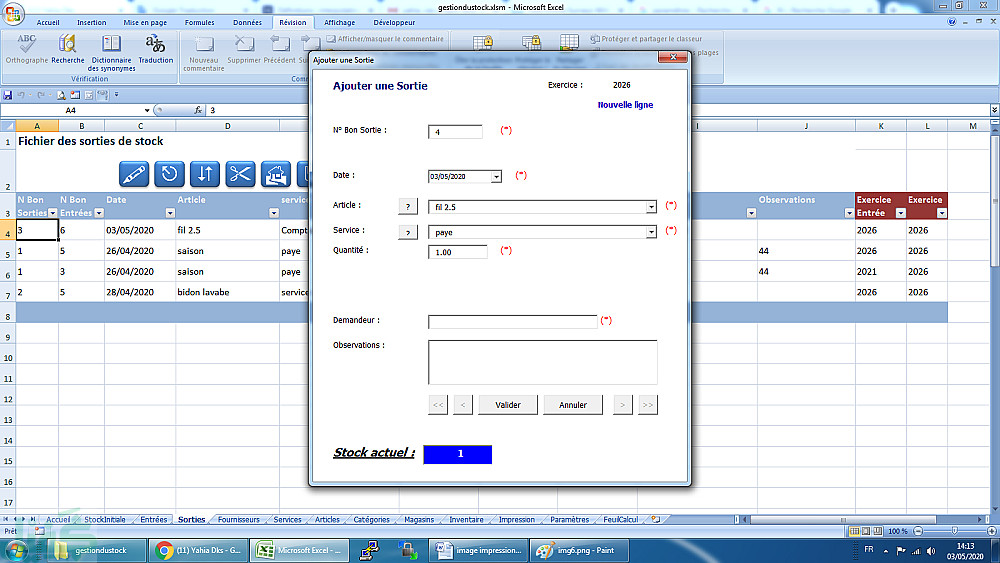The image size is (1000, 563).
Task: Click the Valider button
Action: click(508, 405)
